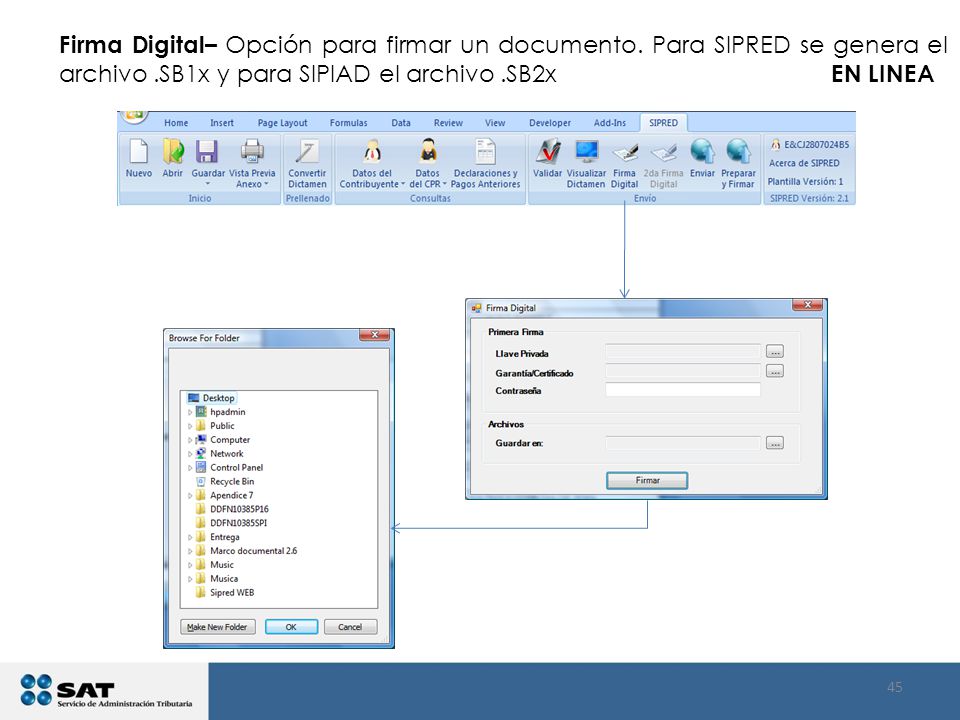This screenshot has height=720, width=960.
Task: Close the Firma Digital dialog
Action: coord(808,305)
